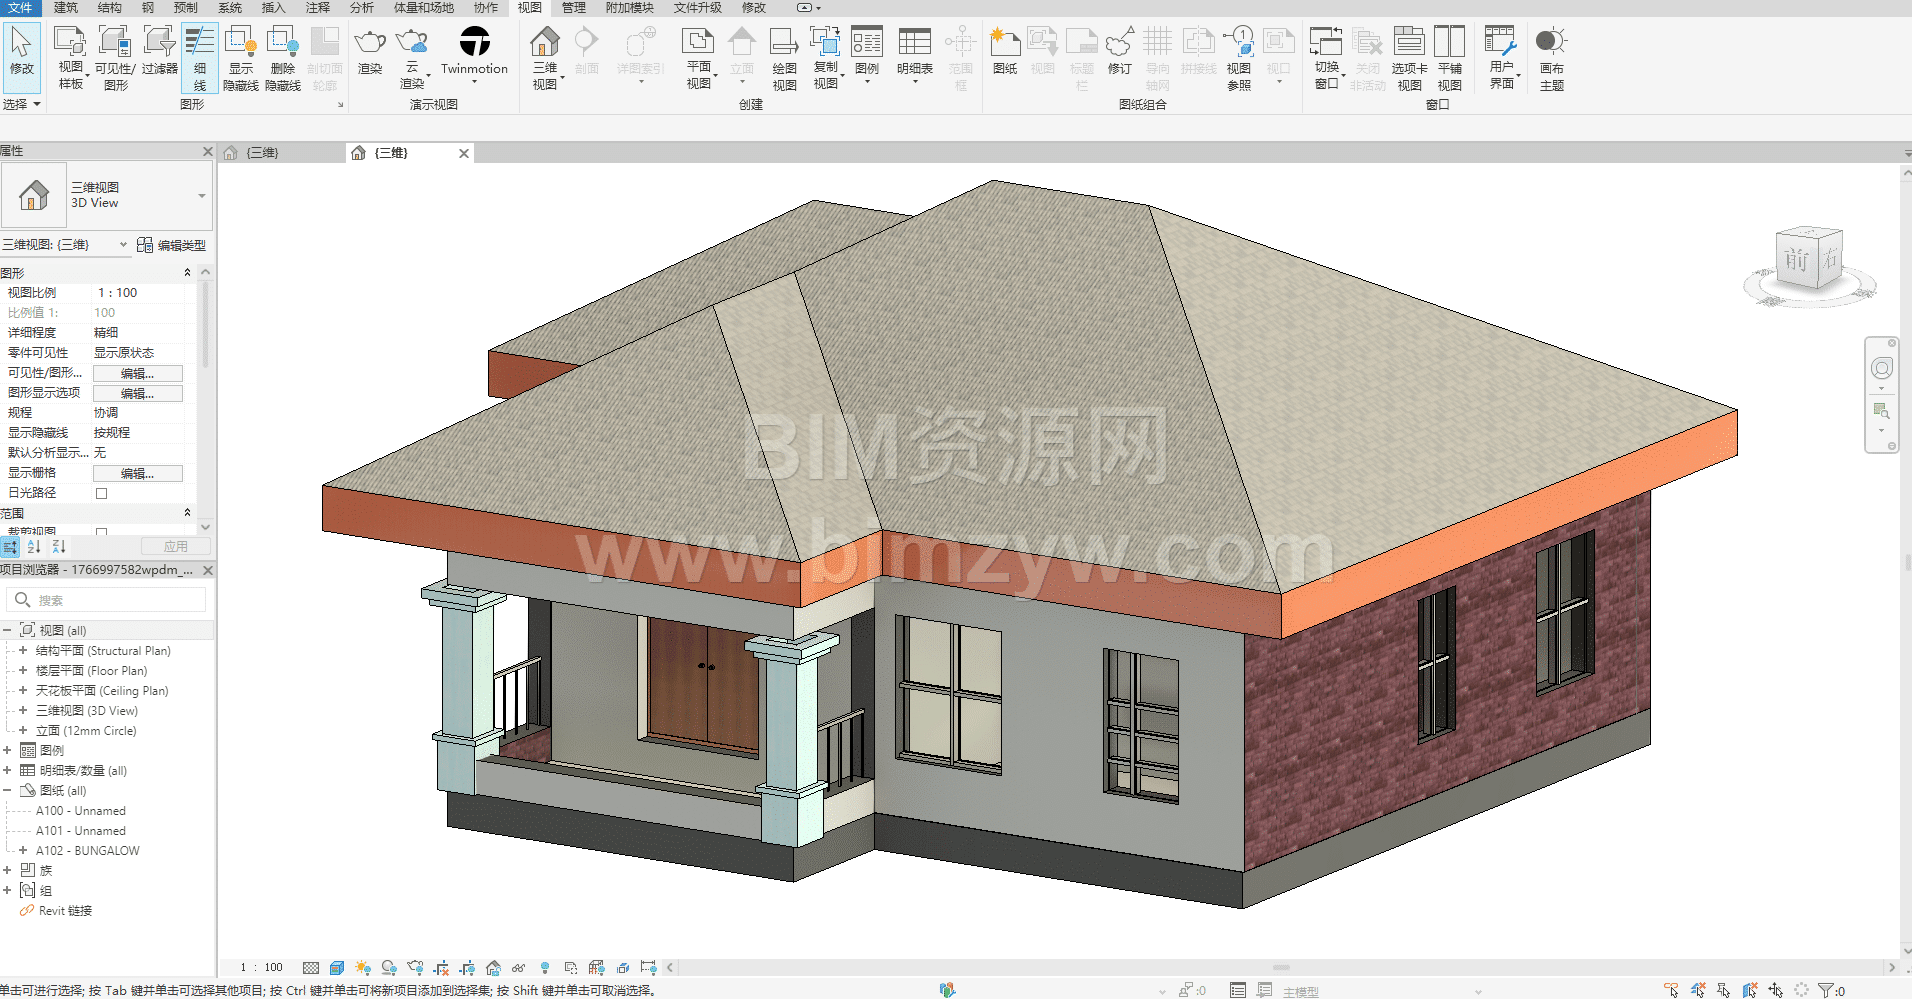Click the 图纸 (Sheet) icon
This screenshot has width=1912, height=999.
(x=1004, y=43)
